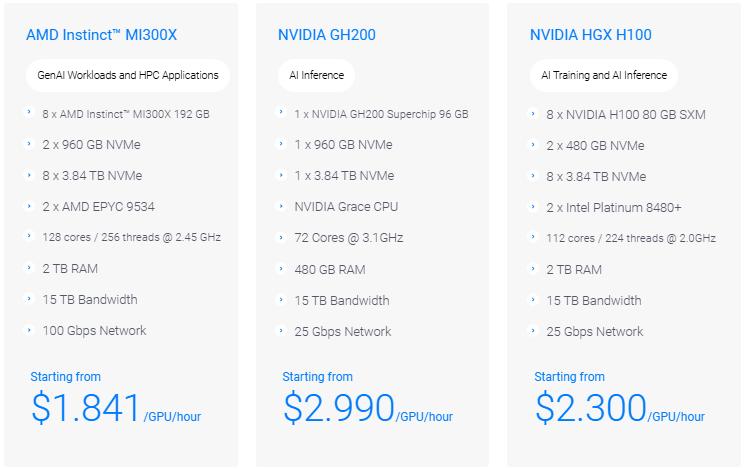Click the $2.300 per GPU/hour price
The image size is (744, 469).
tap(591, 408)
